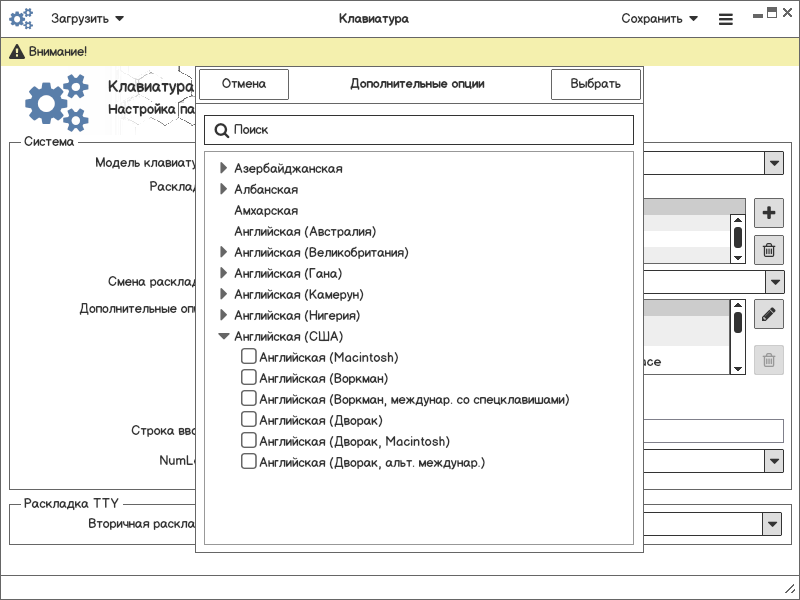Viewport: 800px width, 600px height.
Task: Click scrollbar thumb of options list
Action: [x=738, y=322]
